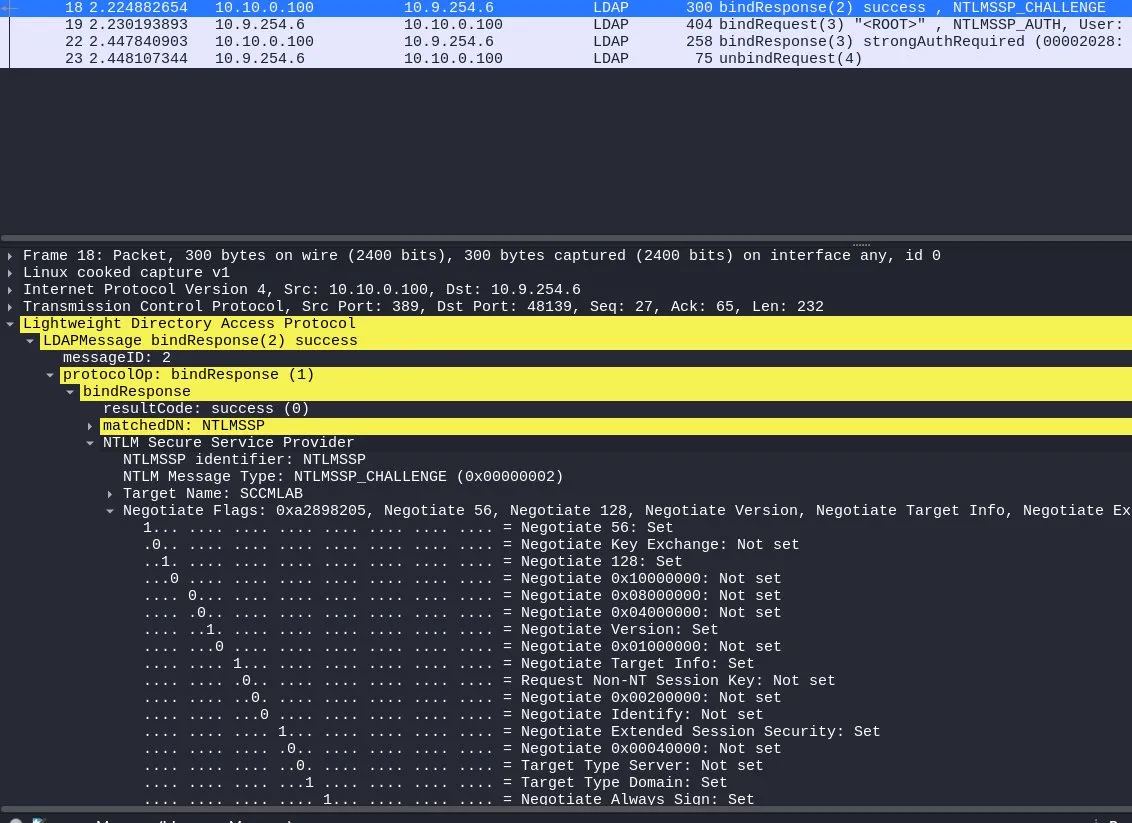Expand the Frame 18 details
The width and height of the screenshot is (1132, 823).
point(11,256)
